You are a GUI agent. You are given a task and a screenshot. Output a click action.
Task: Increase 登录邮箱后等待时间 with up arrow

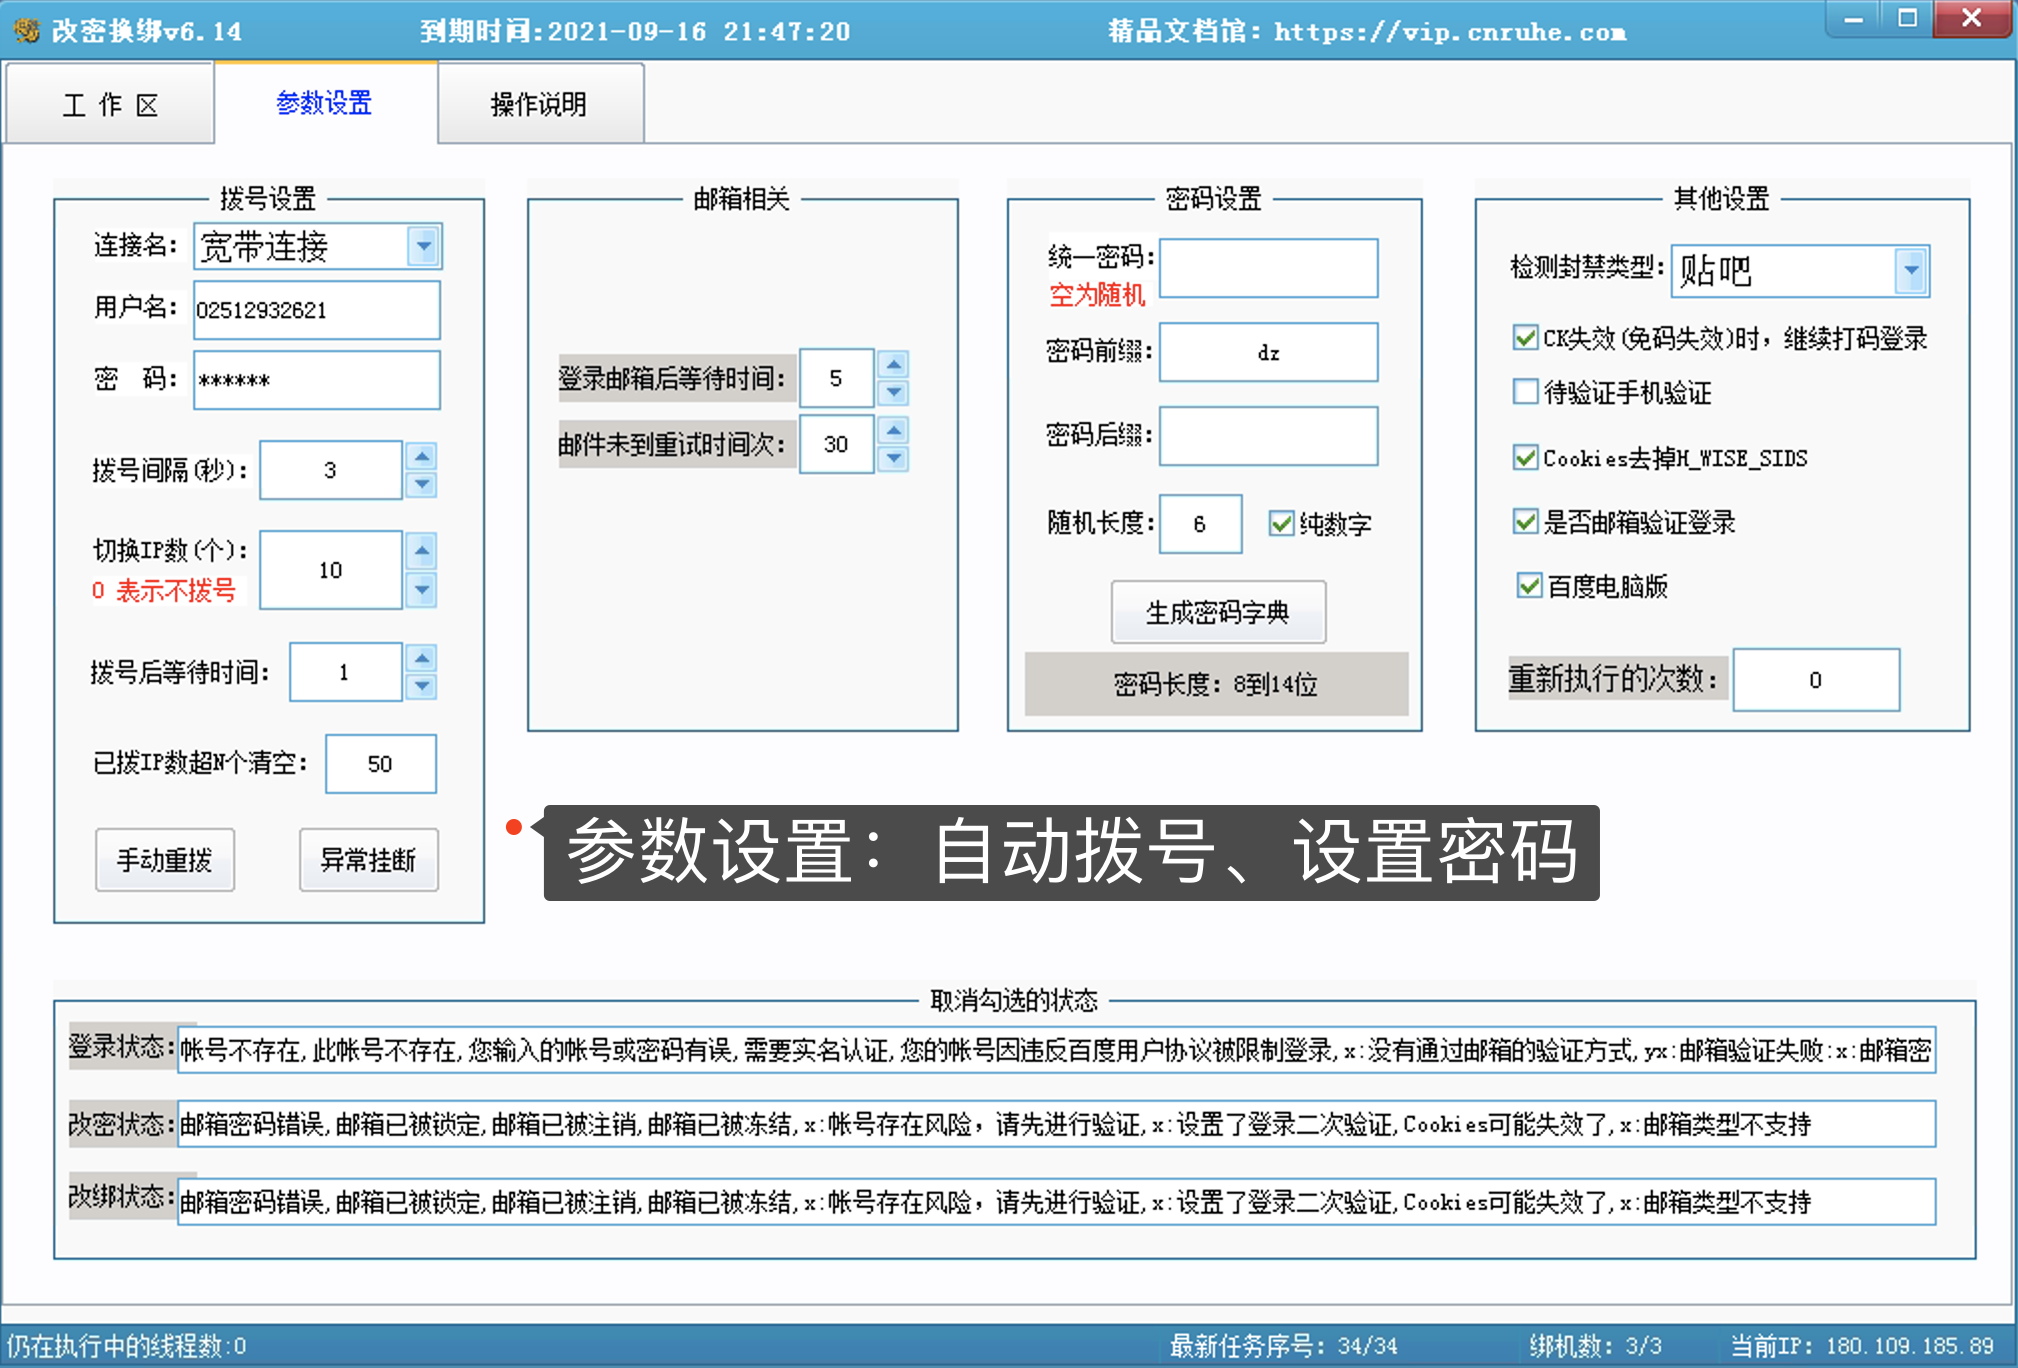point(894,364)
